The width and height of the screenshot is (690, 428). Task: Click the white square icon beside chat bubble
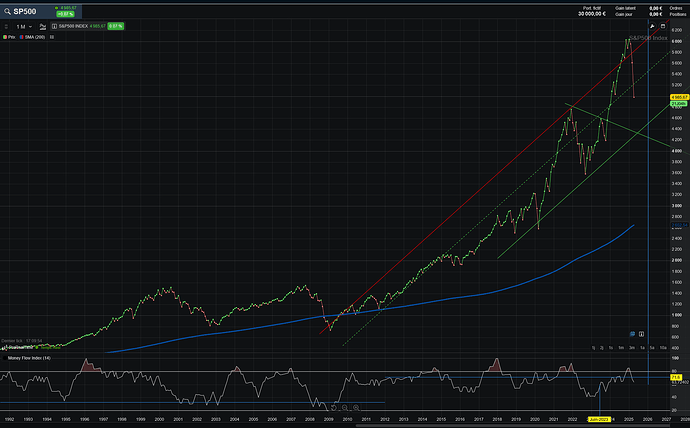click(642, 334)
